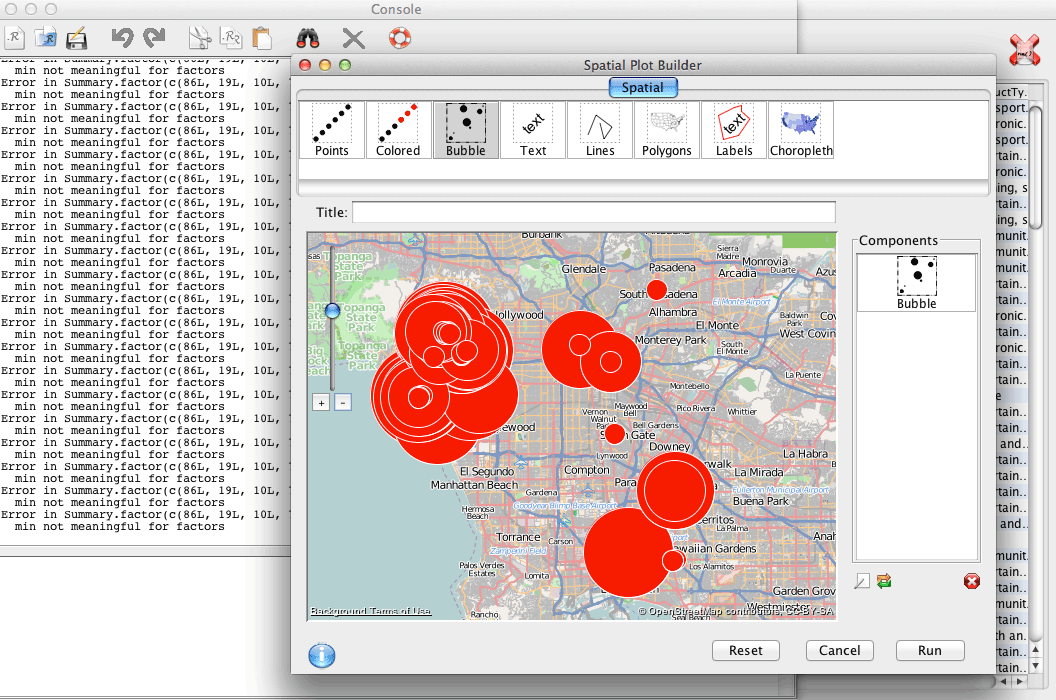Click the Torrance label on the map
Viewport: 1056px width, 700px height.
pyautogui.click(x=518, y=538)
